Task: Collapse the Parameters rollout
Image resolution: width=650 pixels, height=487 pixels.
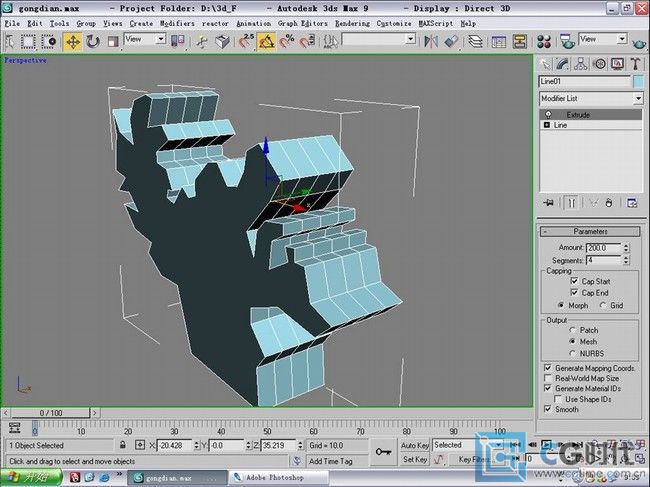Action: [590, 231]
